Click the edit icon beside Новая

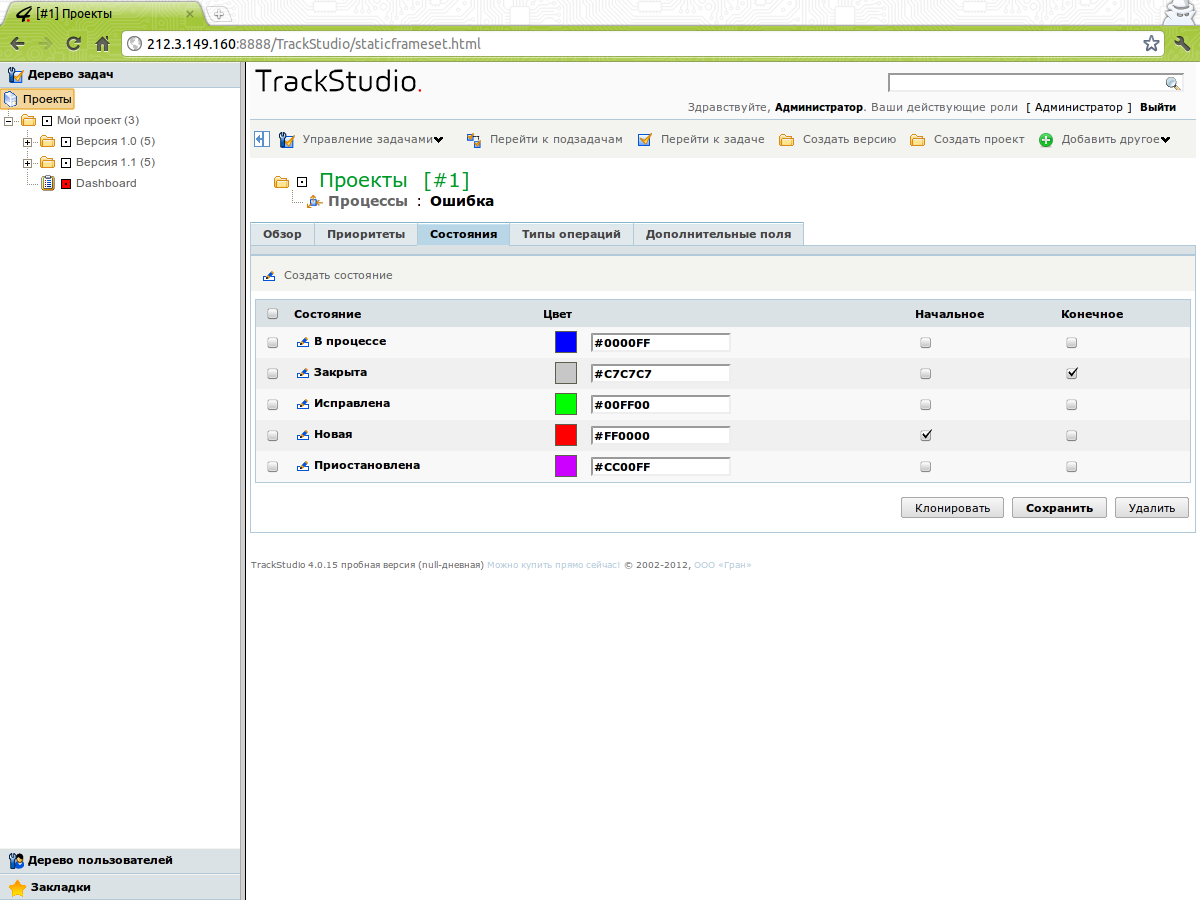[x=303, y=435]
